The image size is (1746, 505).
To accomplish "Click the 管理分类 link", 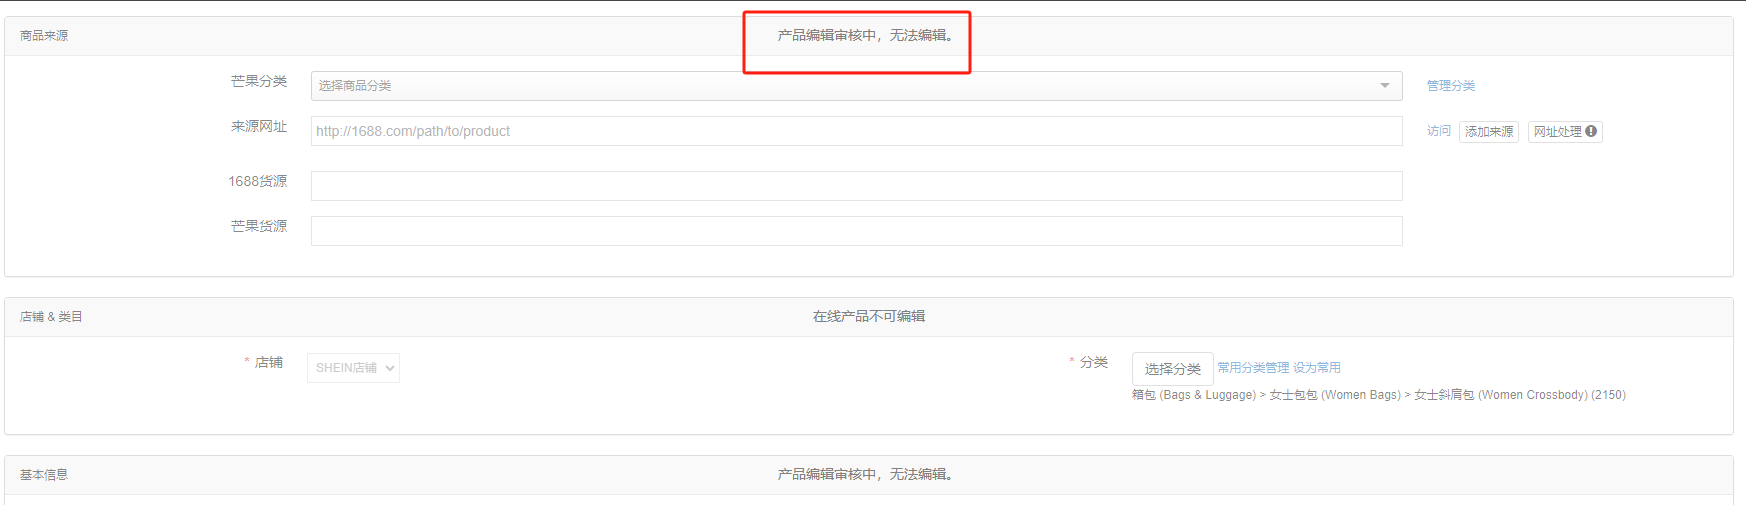I will (x=1450, y=86).
